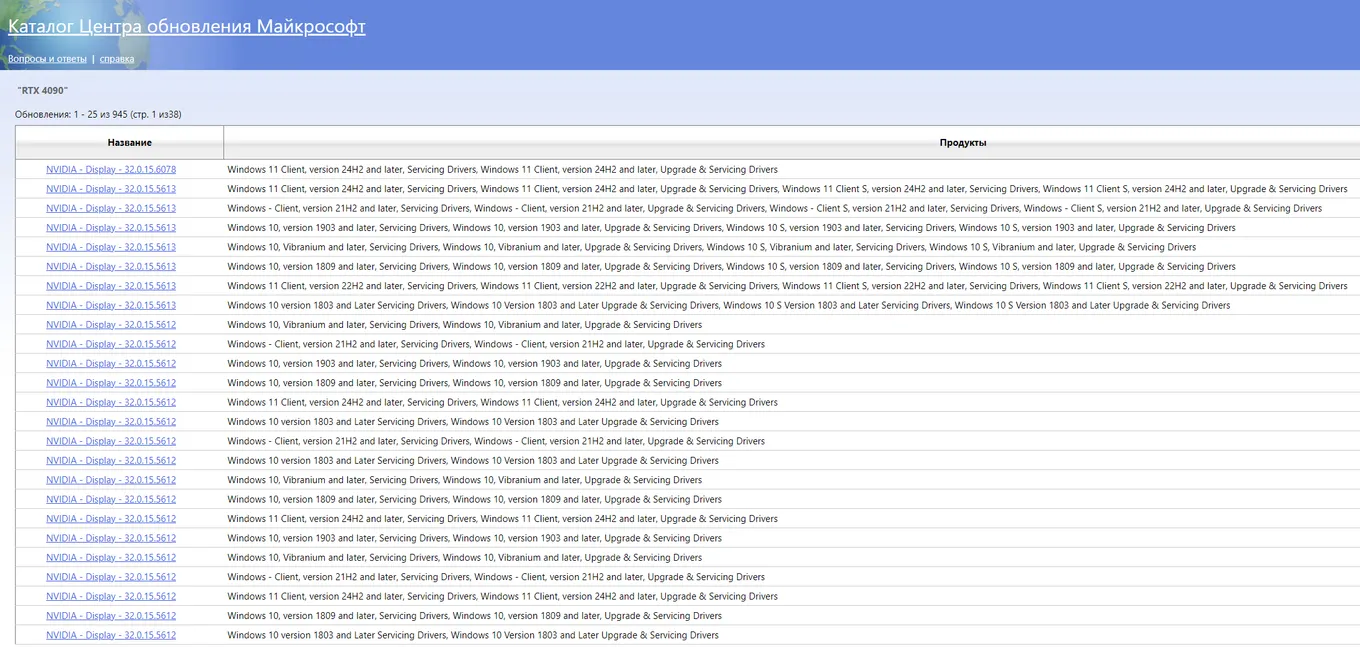Open the 32.0.15.5613 link for Windows 10 version 1903
The width and height of the screenshot is (1360, 664).
tap(111, 228)
